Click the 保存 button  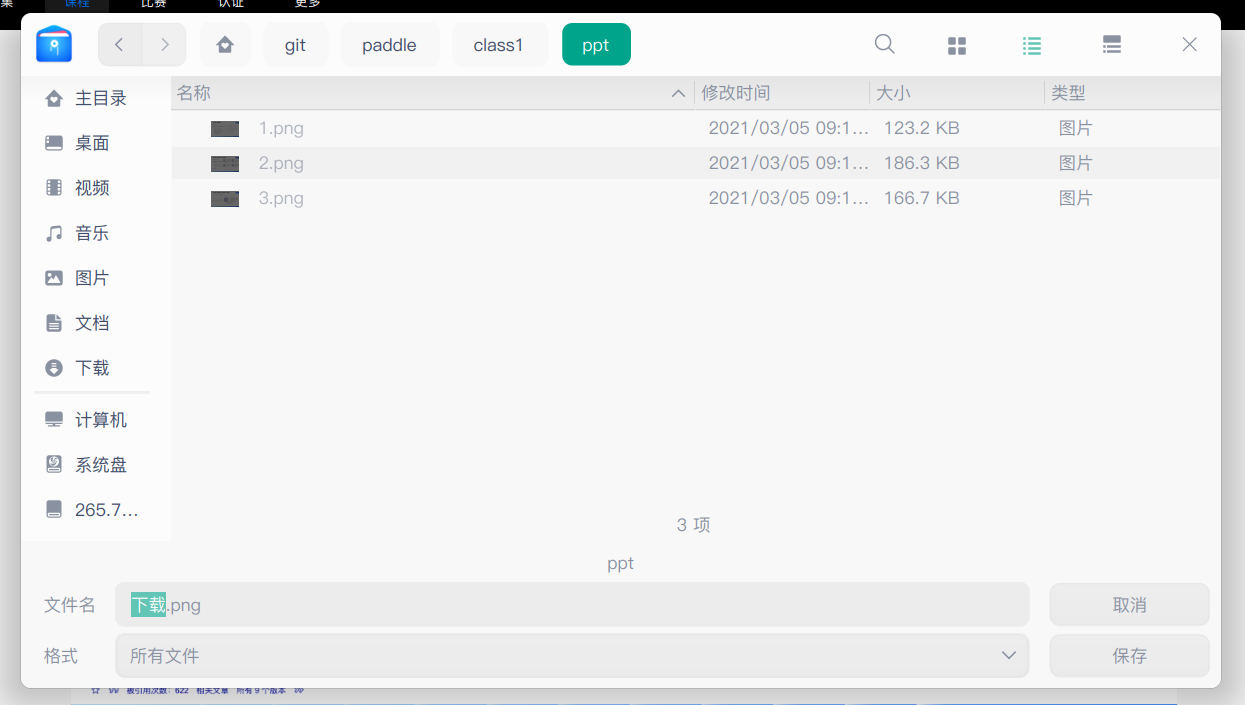coord(1129,656)
